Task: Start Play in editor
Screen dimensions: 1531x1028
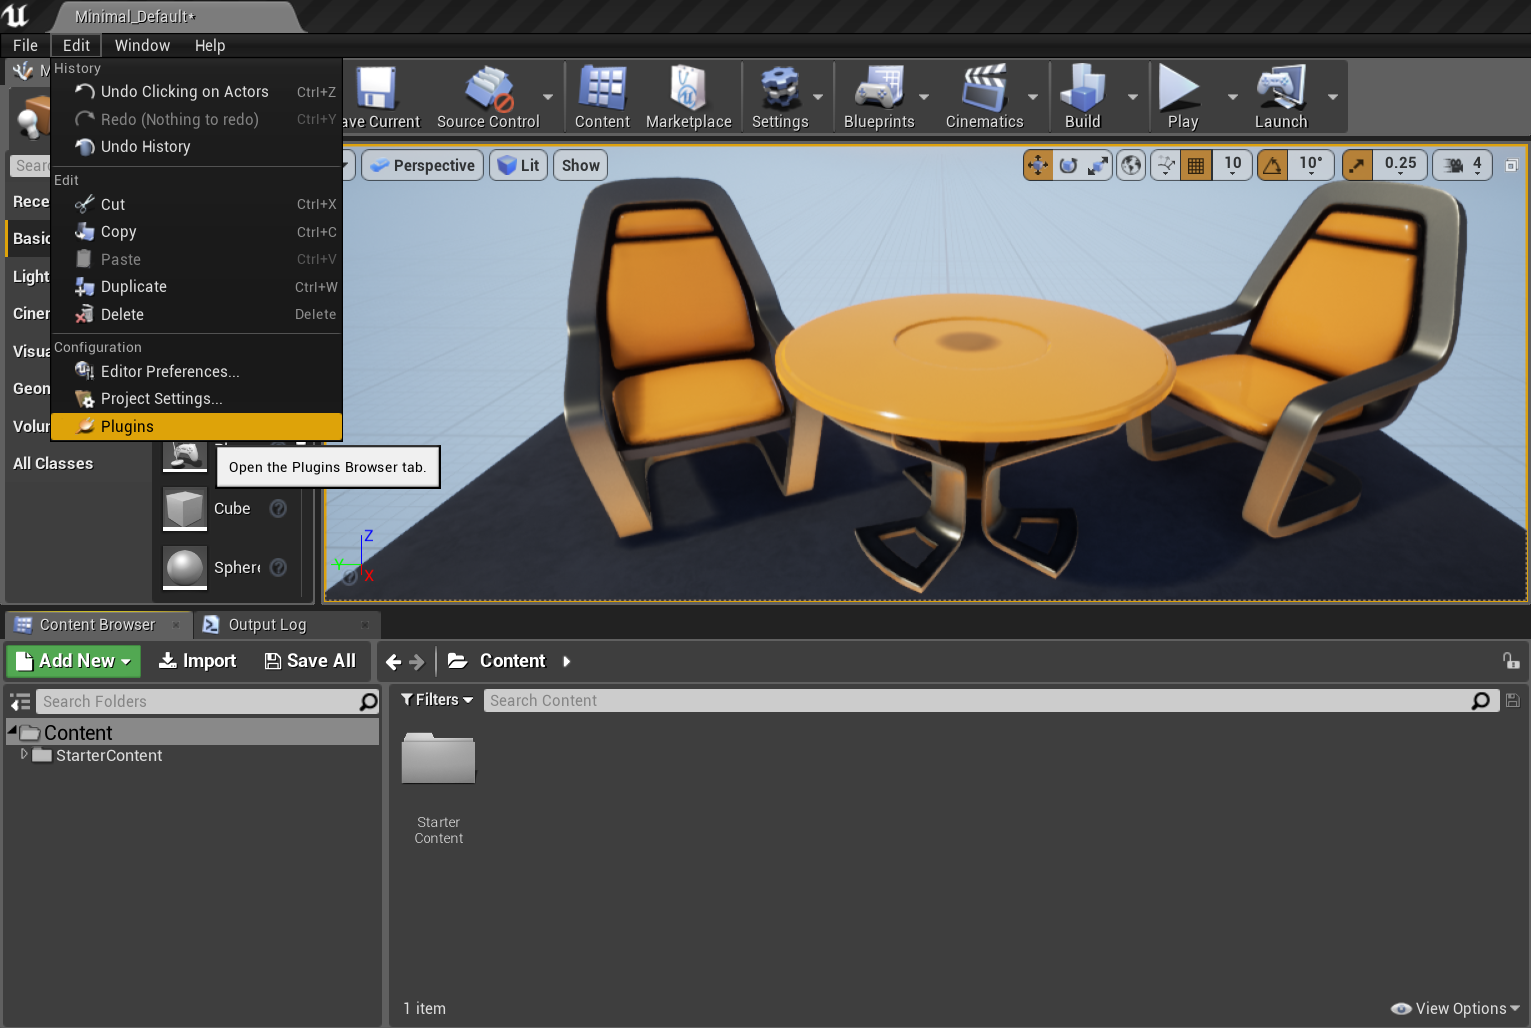Action: [x=1182, y=97]
